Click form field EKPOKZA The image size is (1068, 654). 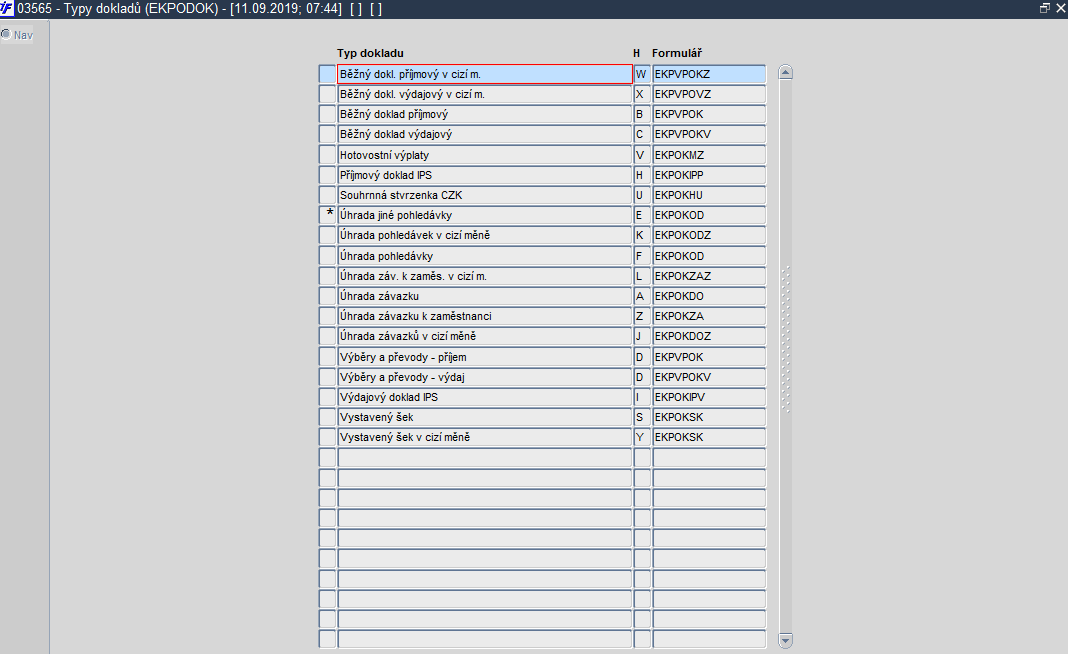709,316
